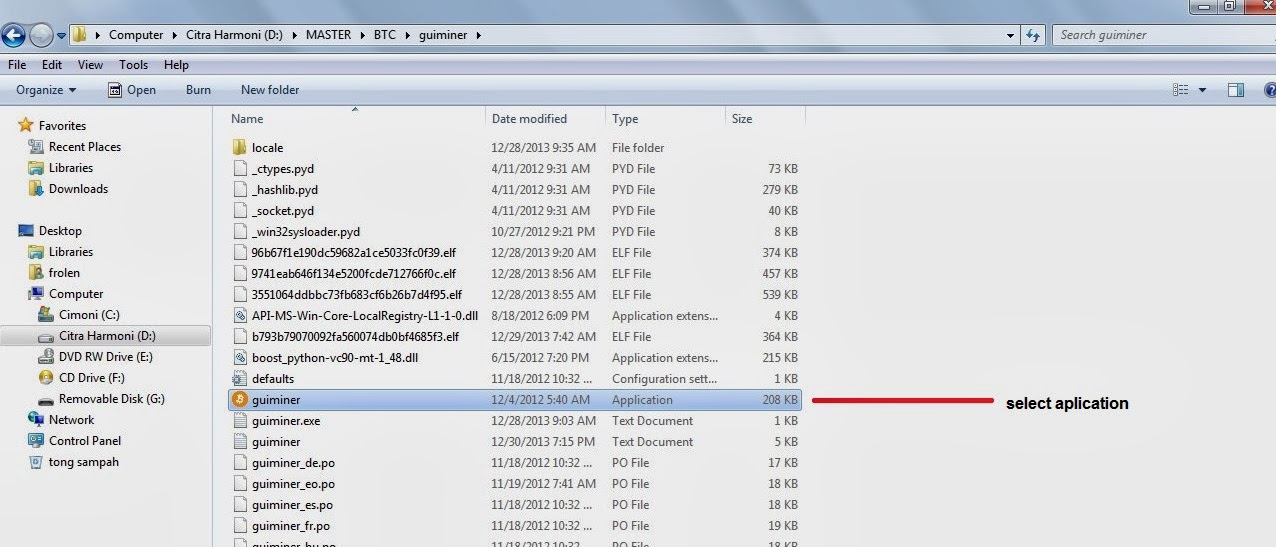Select Citra Harmoni (D:) drive

pyautogui.click(x=107, y=336)
